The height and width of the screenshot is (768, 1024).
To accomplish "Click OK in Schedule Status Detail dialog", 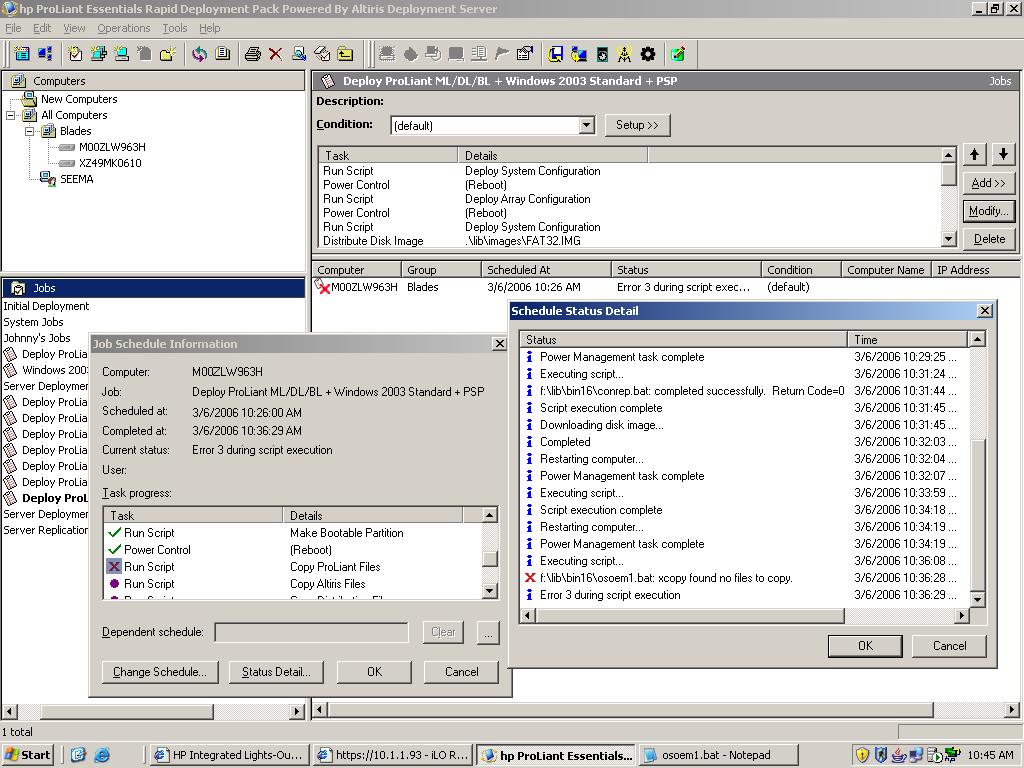I will pos(865,646).
